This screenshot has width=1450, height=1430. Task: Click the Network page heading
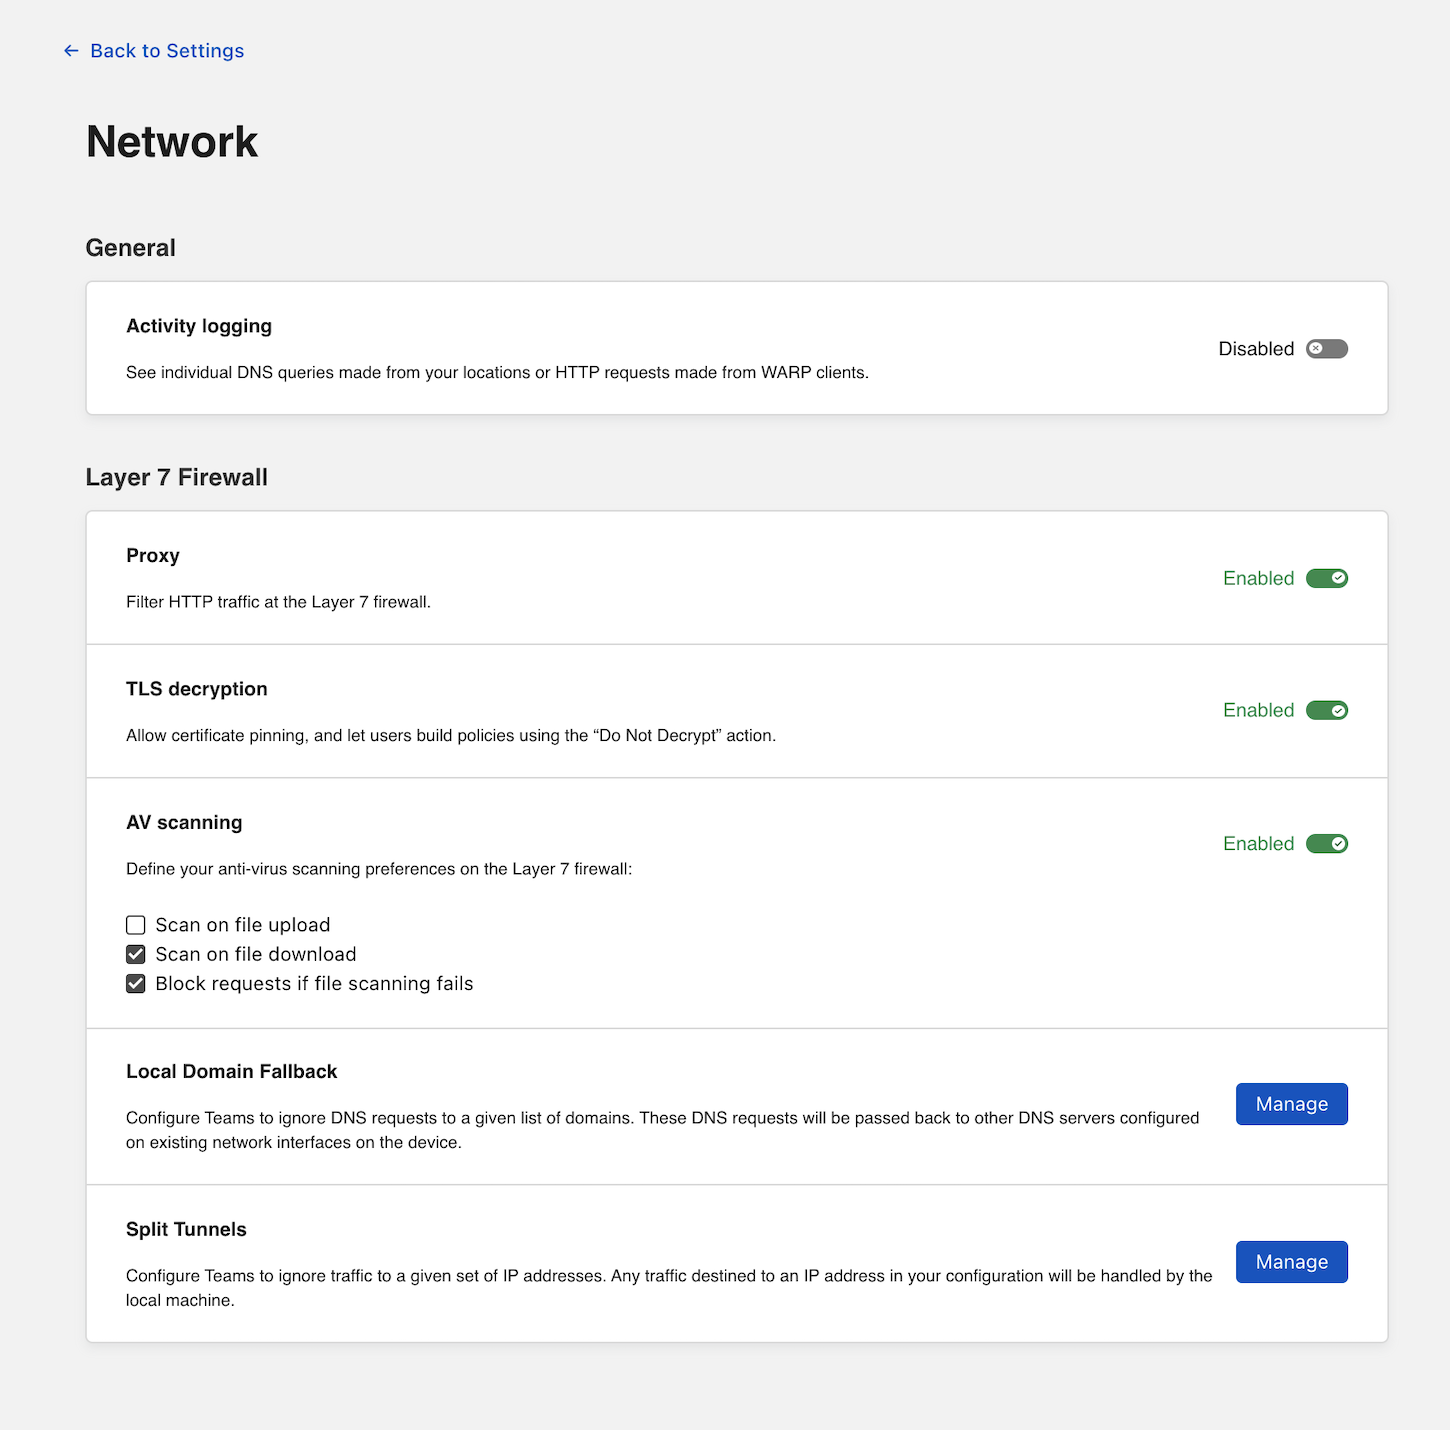[171, 141]
